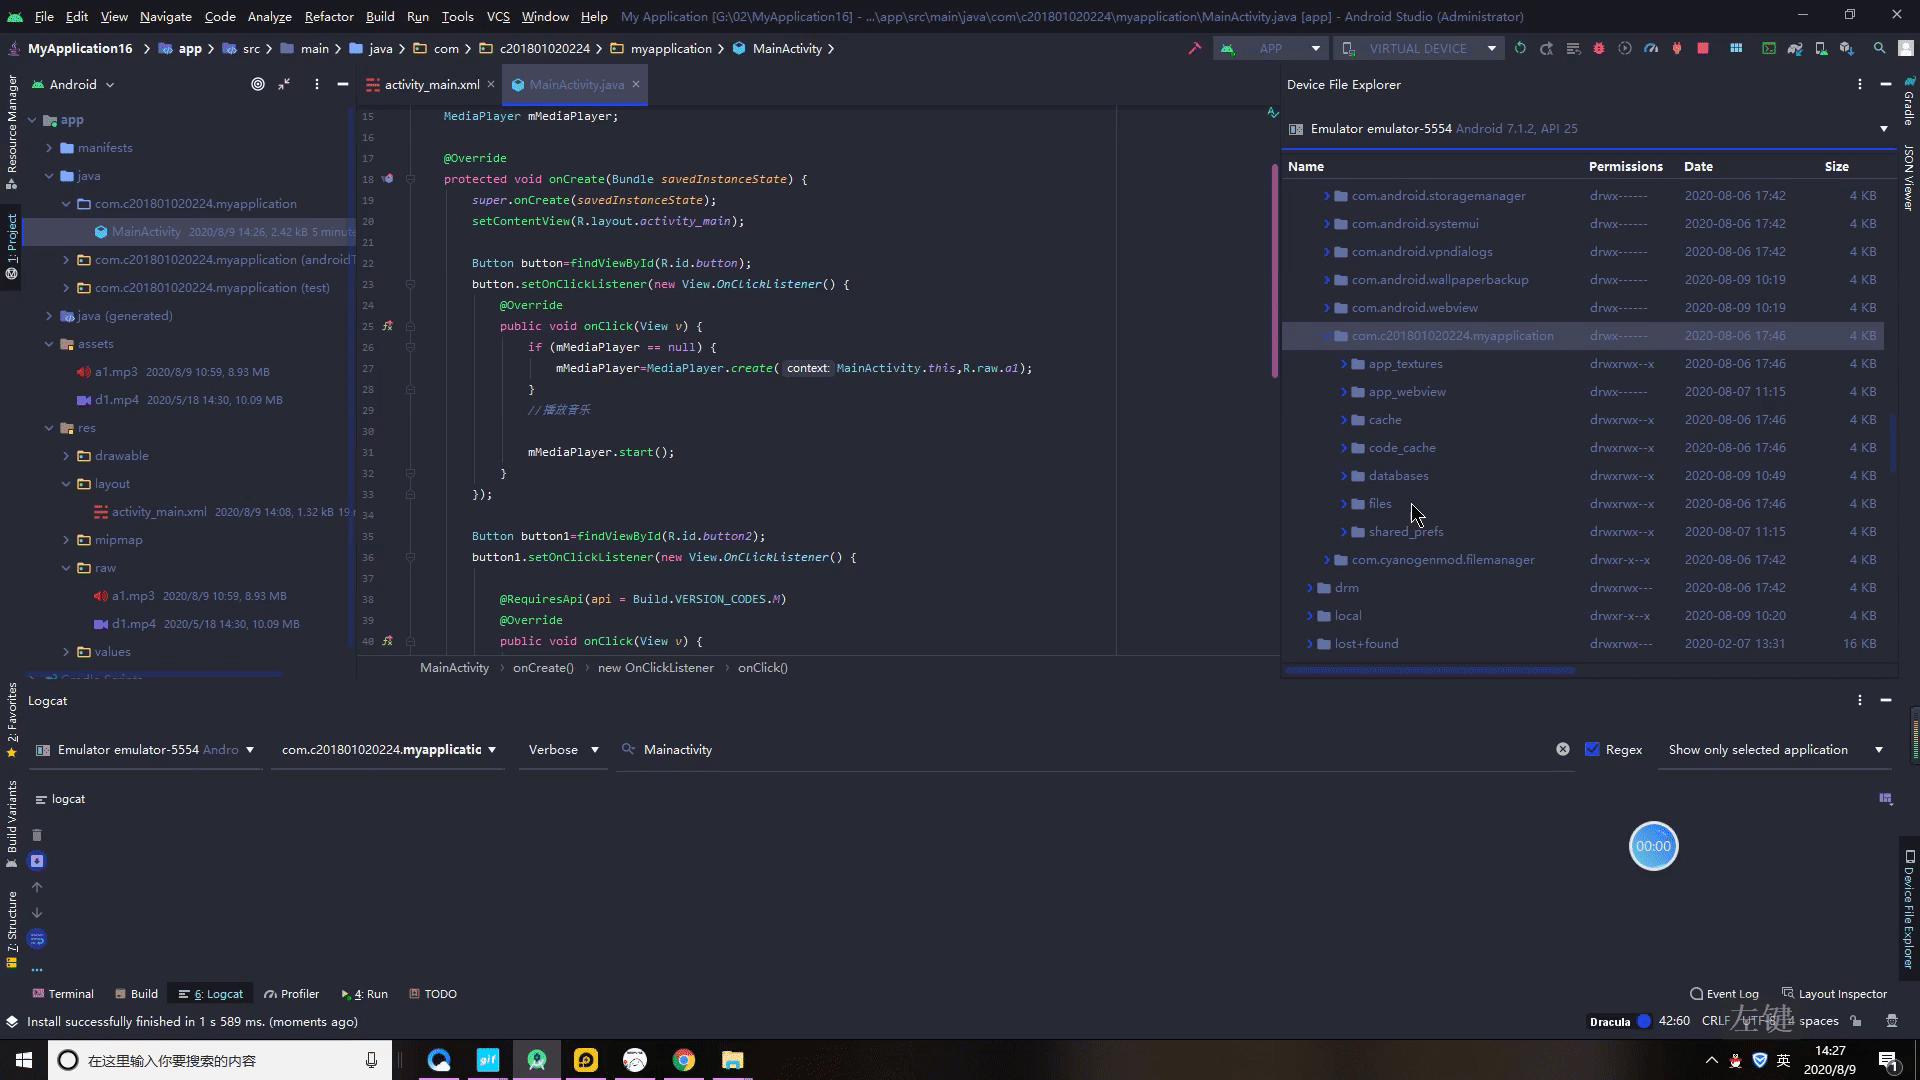Click the Attach debugger to process icon

pos(1677,49)
